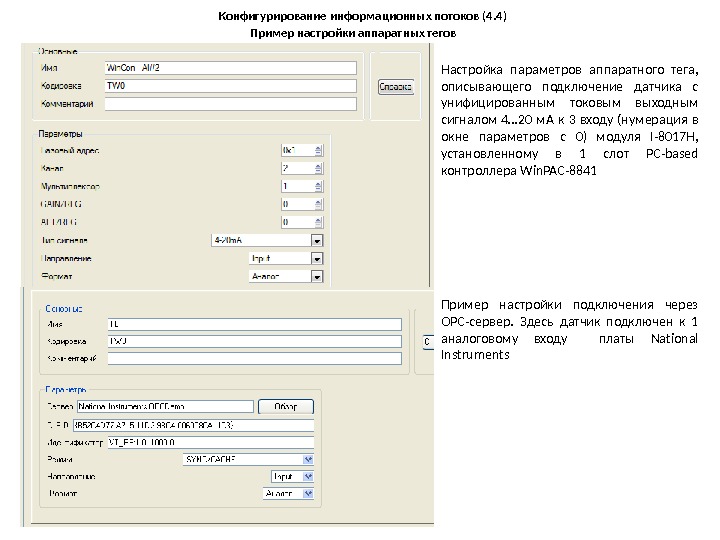Click the Канал spinner with value 2
720x540 pixels.
coord(302,169)
